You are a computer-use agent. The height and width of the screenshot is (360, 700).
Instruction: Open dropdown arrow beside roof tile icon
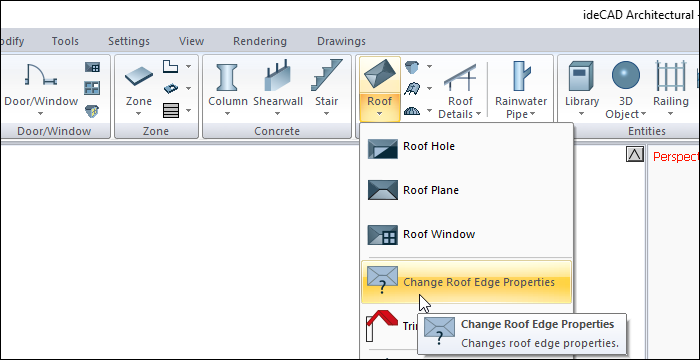point(429,88)
